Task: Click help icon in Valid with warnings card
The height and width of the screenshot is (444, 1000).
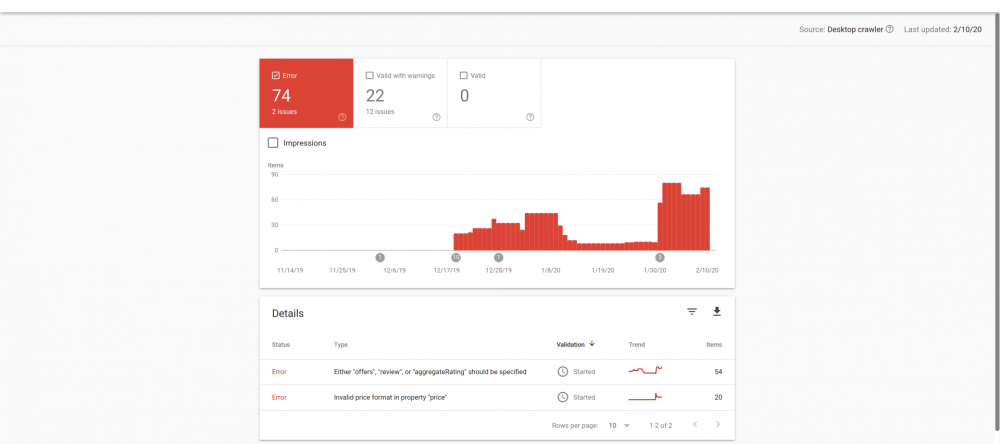Action: (436, 117)
